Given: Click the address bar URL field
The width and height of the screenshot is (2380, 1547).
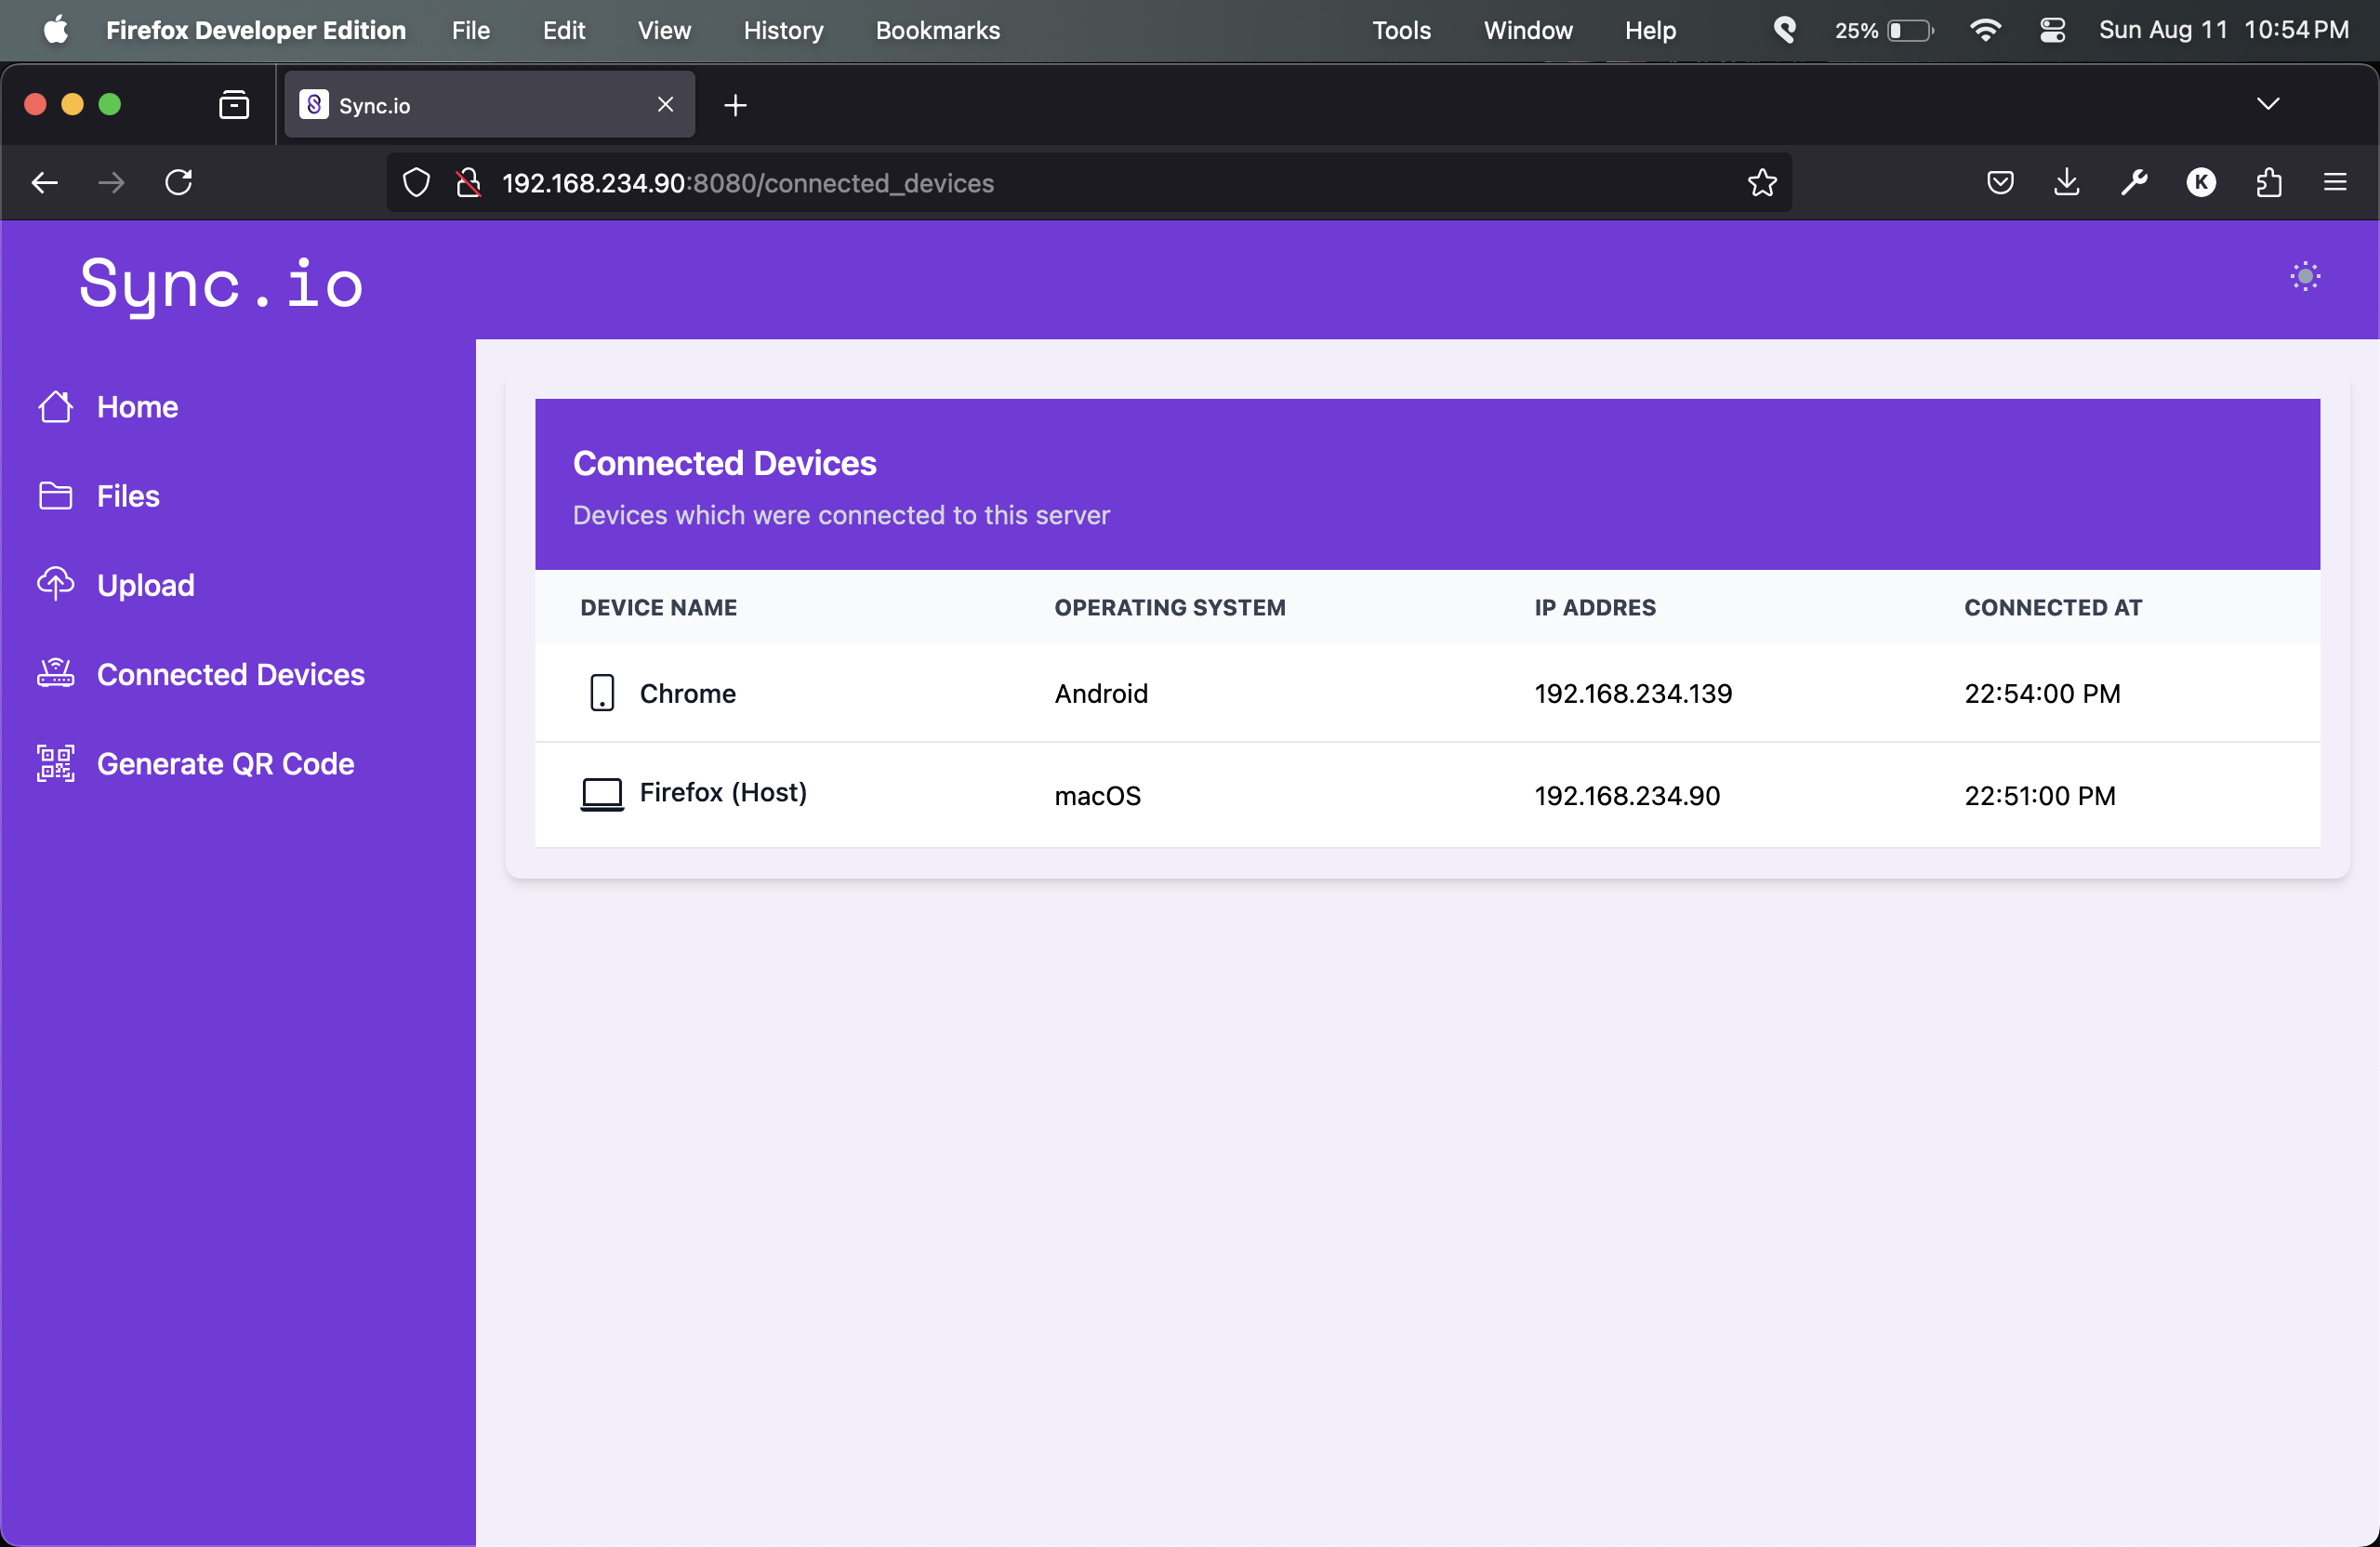Looking at the screenshot, I should (x=1088, y=183).
